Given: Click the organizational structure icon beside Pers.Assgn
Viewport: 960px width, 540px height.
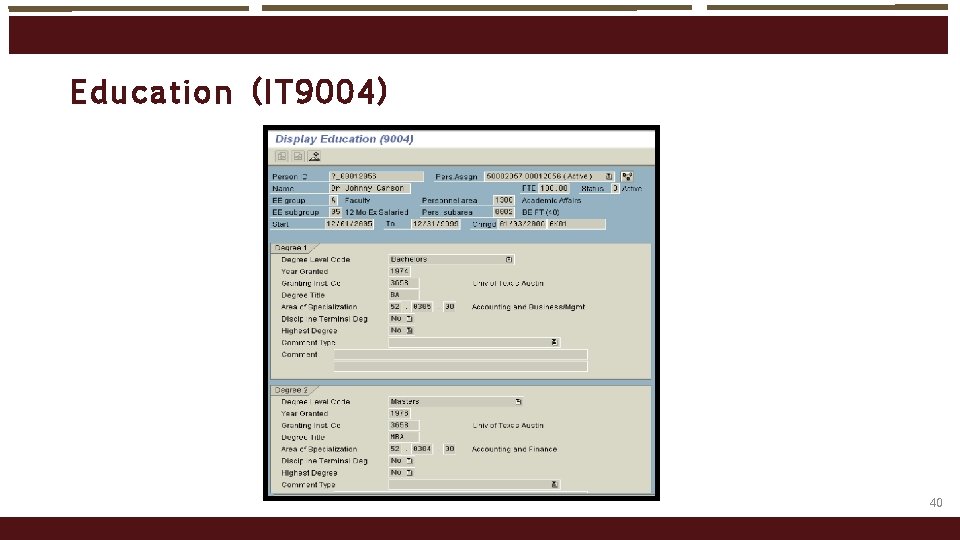Looking at the screenshot, I should (x=627, y=176).
